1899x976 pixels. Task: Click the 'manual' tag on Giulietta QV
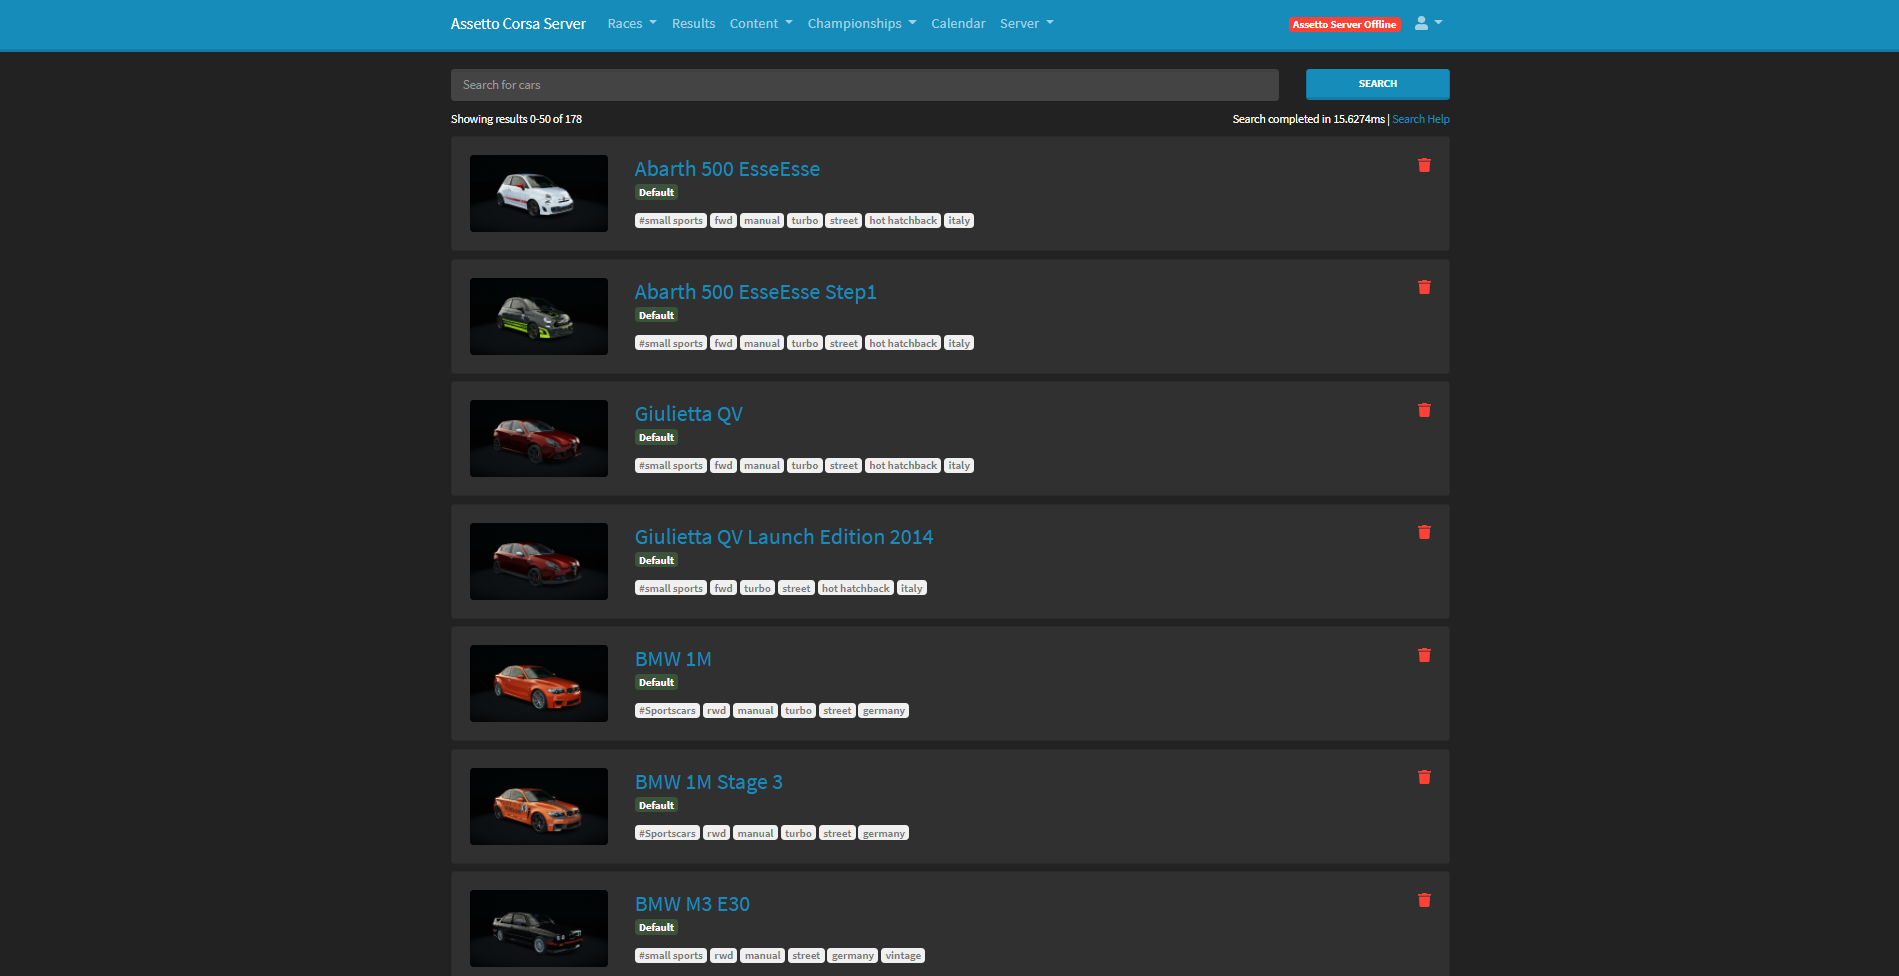[762, 466]
